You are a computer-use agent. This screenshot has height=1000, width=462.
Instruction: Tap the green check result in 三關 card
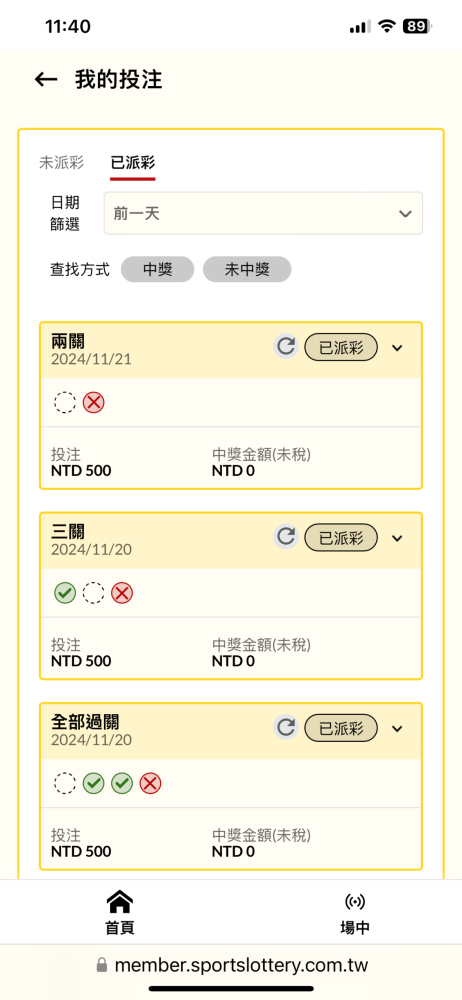click(x=65, y=594)
